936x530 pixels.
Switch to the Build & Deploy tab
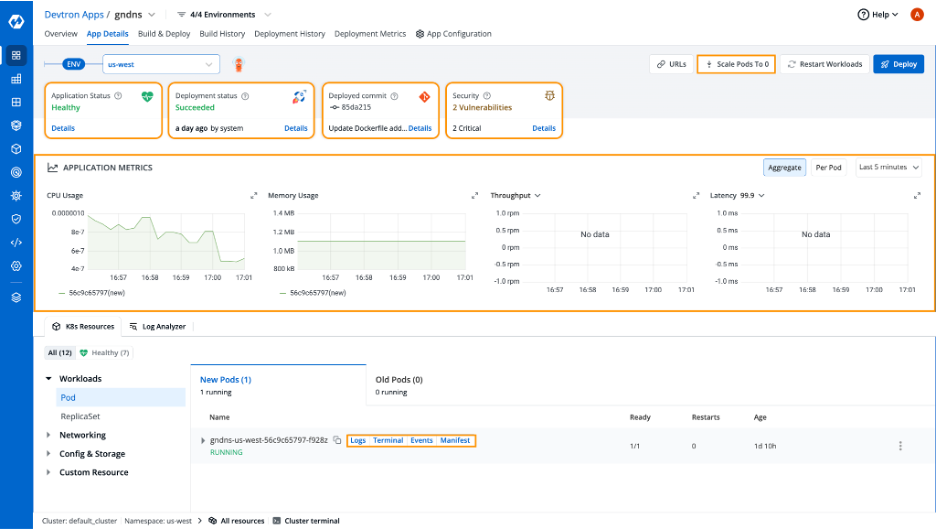click(x=164, y=34)
